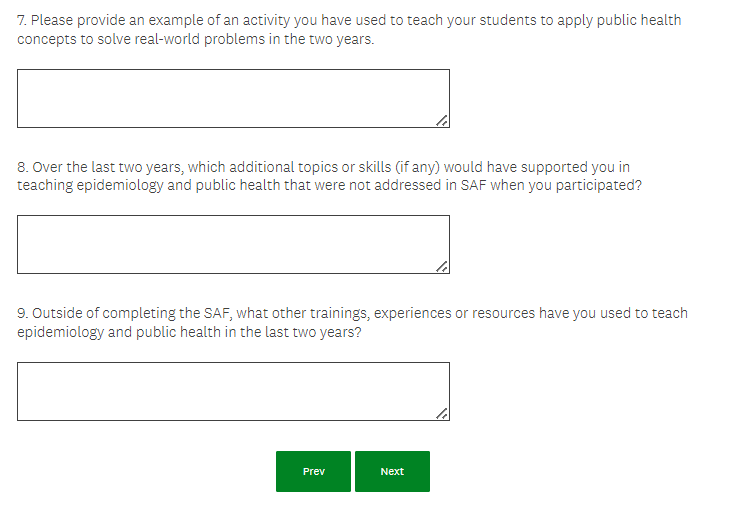Click the number 7 question label
Viewport: 737px width, 519px height.
pos(22,20)
